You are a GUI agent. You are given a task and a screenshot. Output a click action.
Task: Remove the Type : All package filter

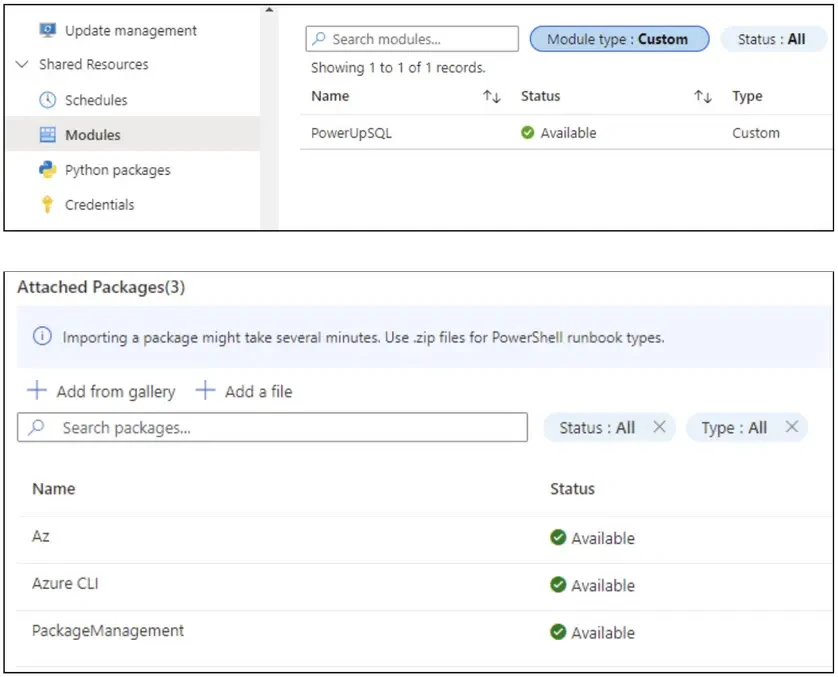click(x=792, y=427)
